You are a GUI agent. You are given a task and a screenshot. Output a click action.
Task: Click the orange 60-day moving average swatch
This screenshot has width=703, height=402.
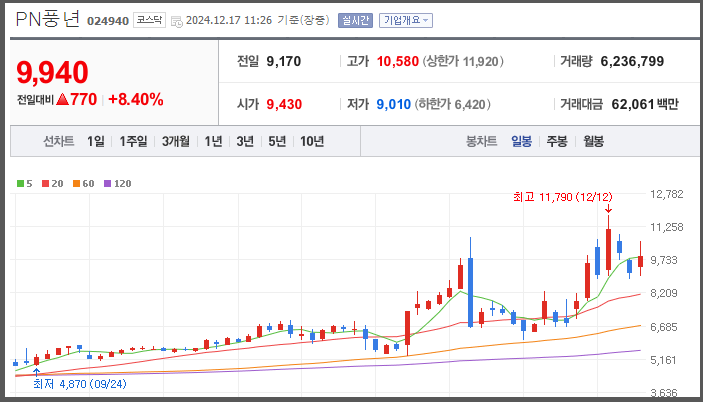(x=76, y=183)
